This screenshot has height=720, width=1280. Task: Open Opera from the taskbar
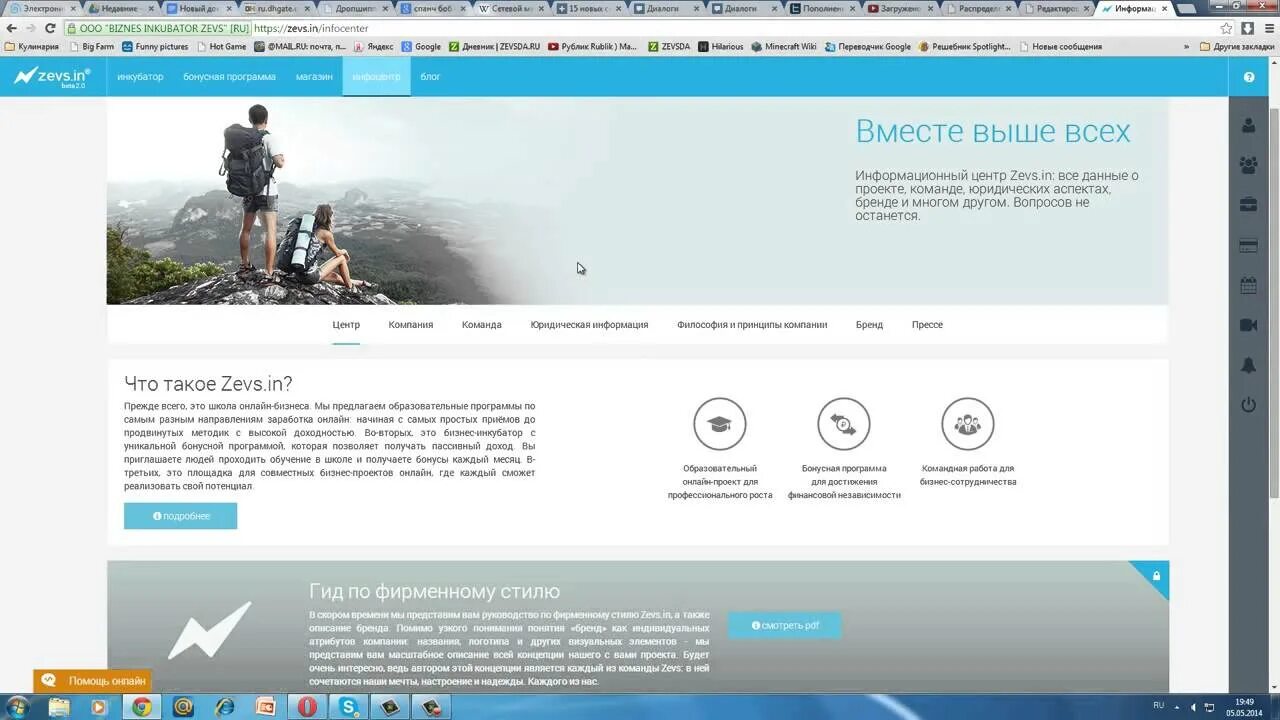point(307,707)
